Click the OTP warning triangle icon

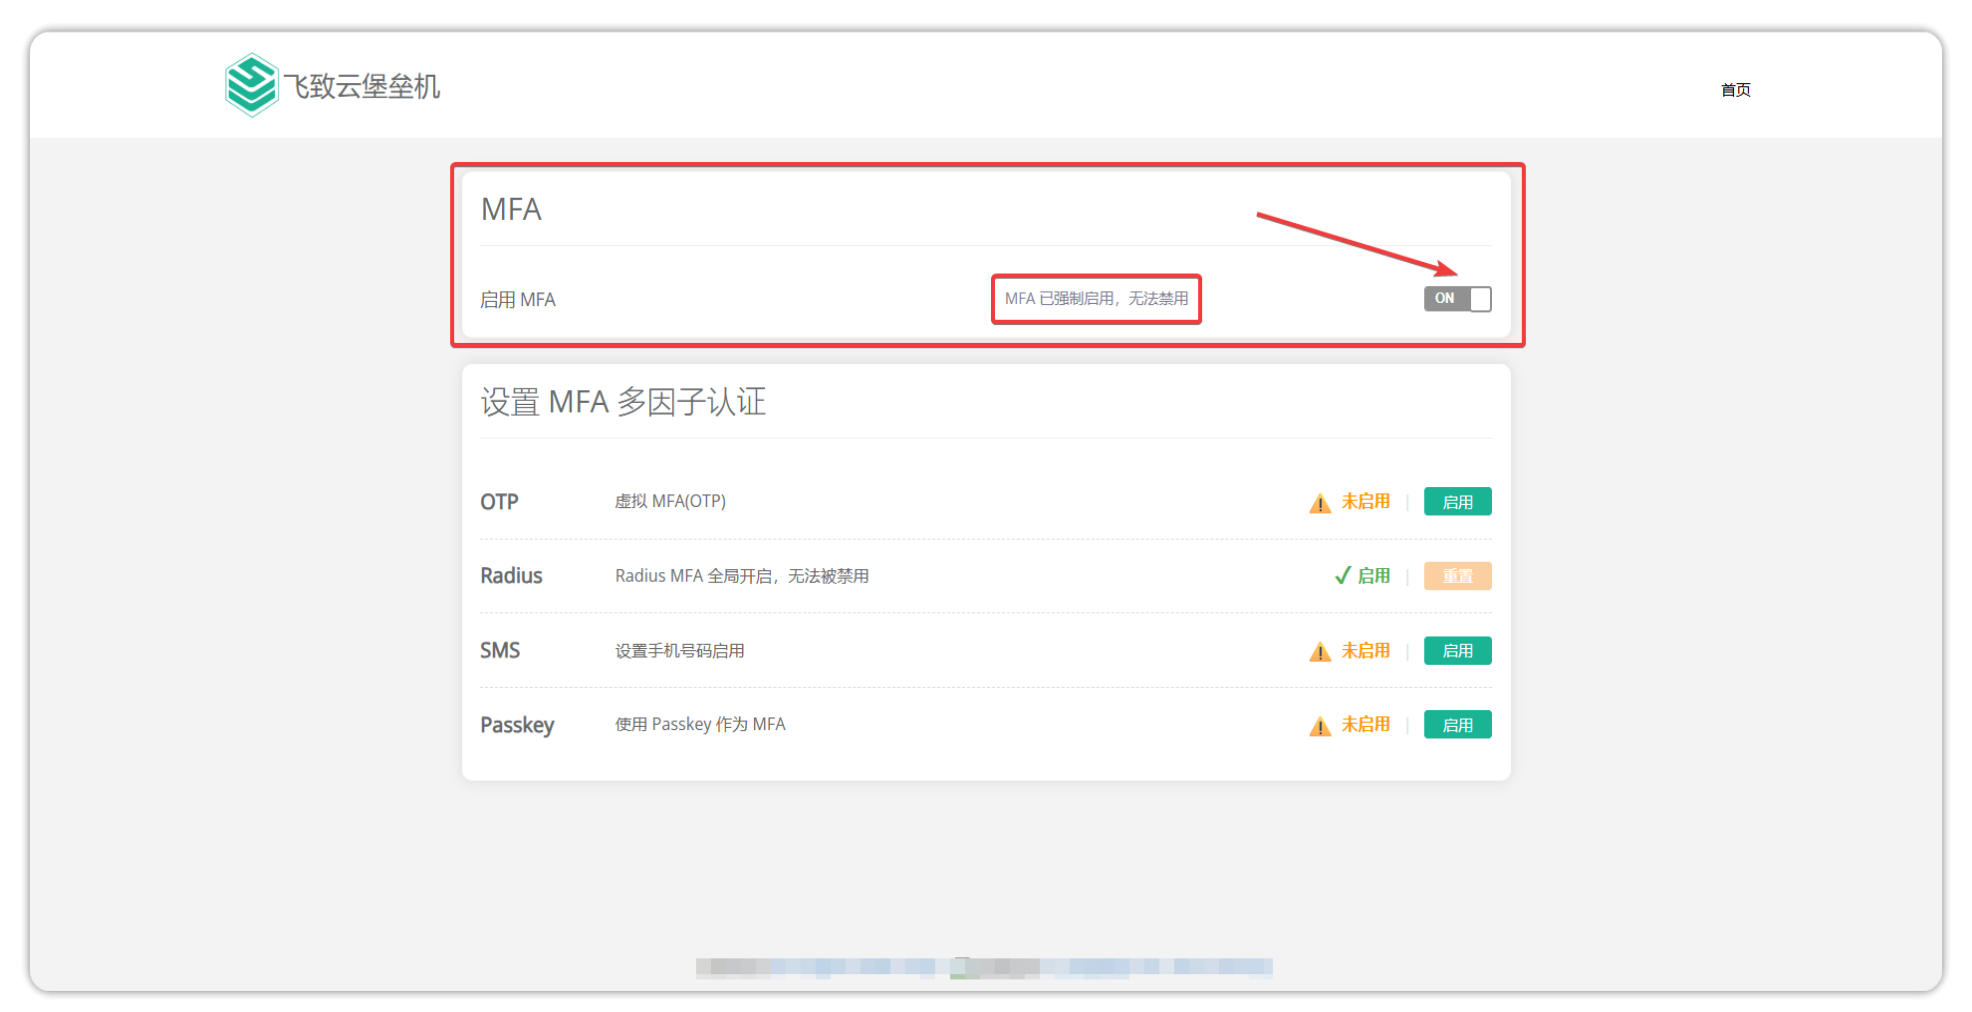pos(1319,503)
